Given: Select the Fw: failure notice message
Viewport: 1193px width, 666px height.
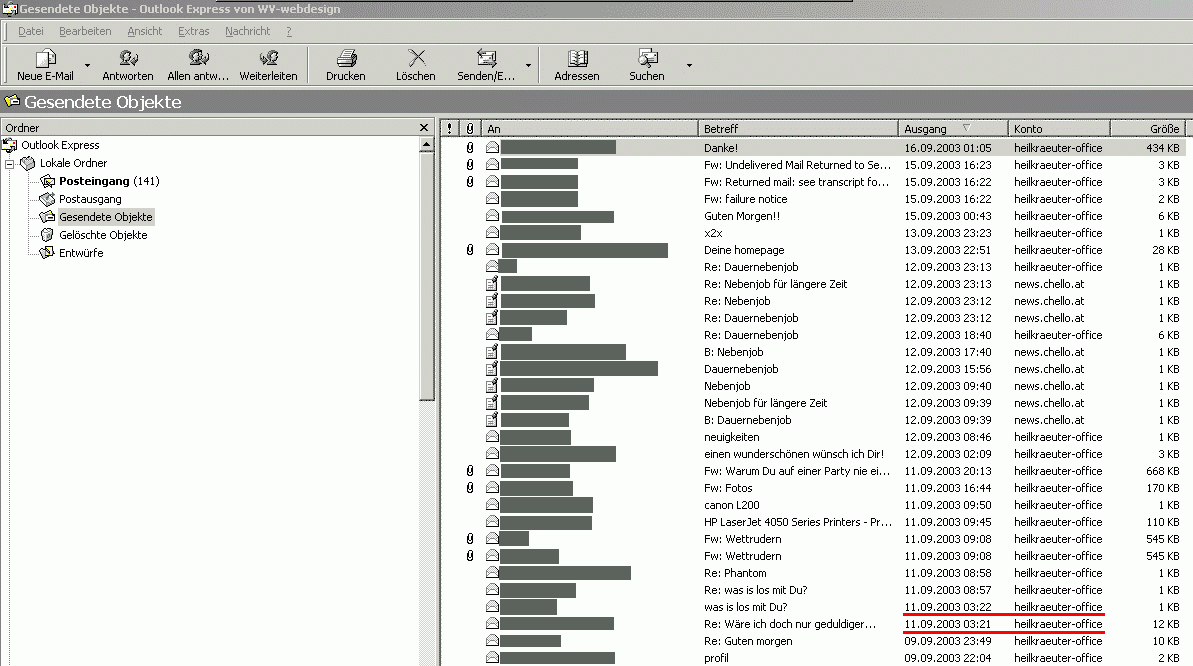Looking at the screenshot, I should tap(813, 199).
